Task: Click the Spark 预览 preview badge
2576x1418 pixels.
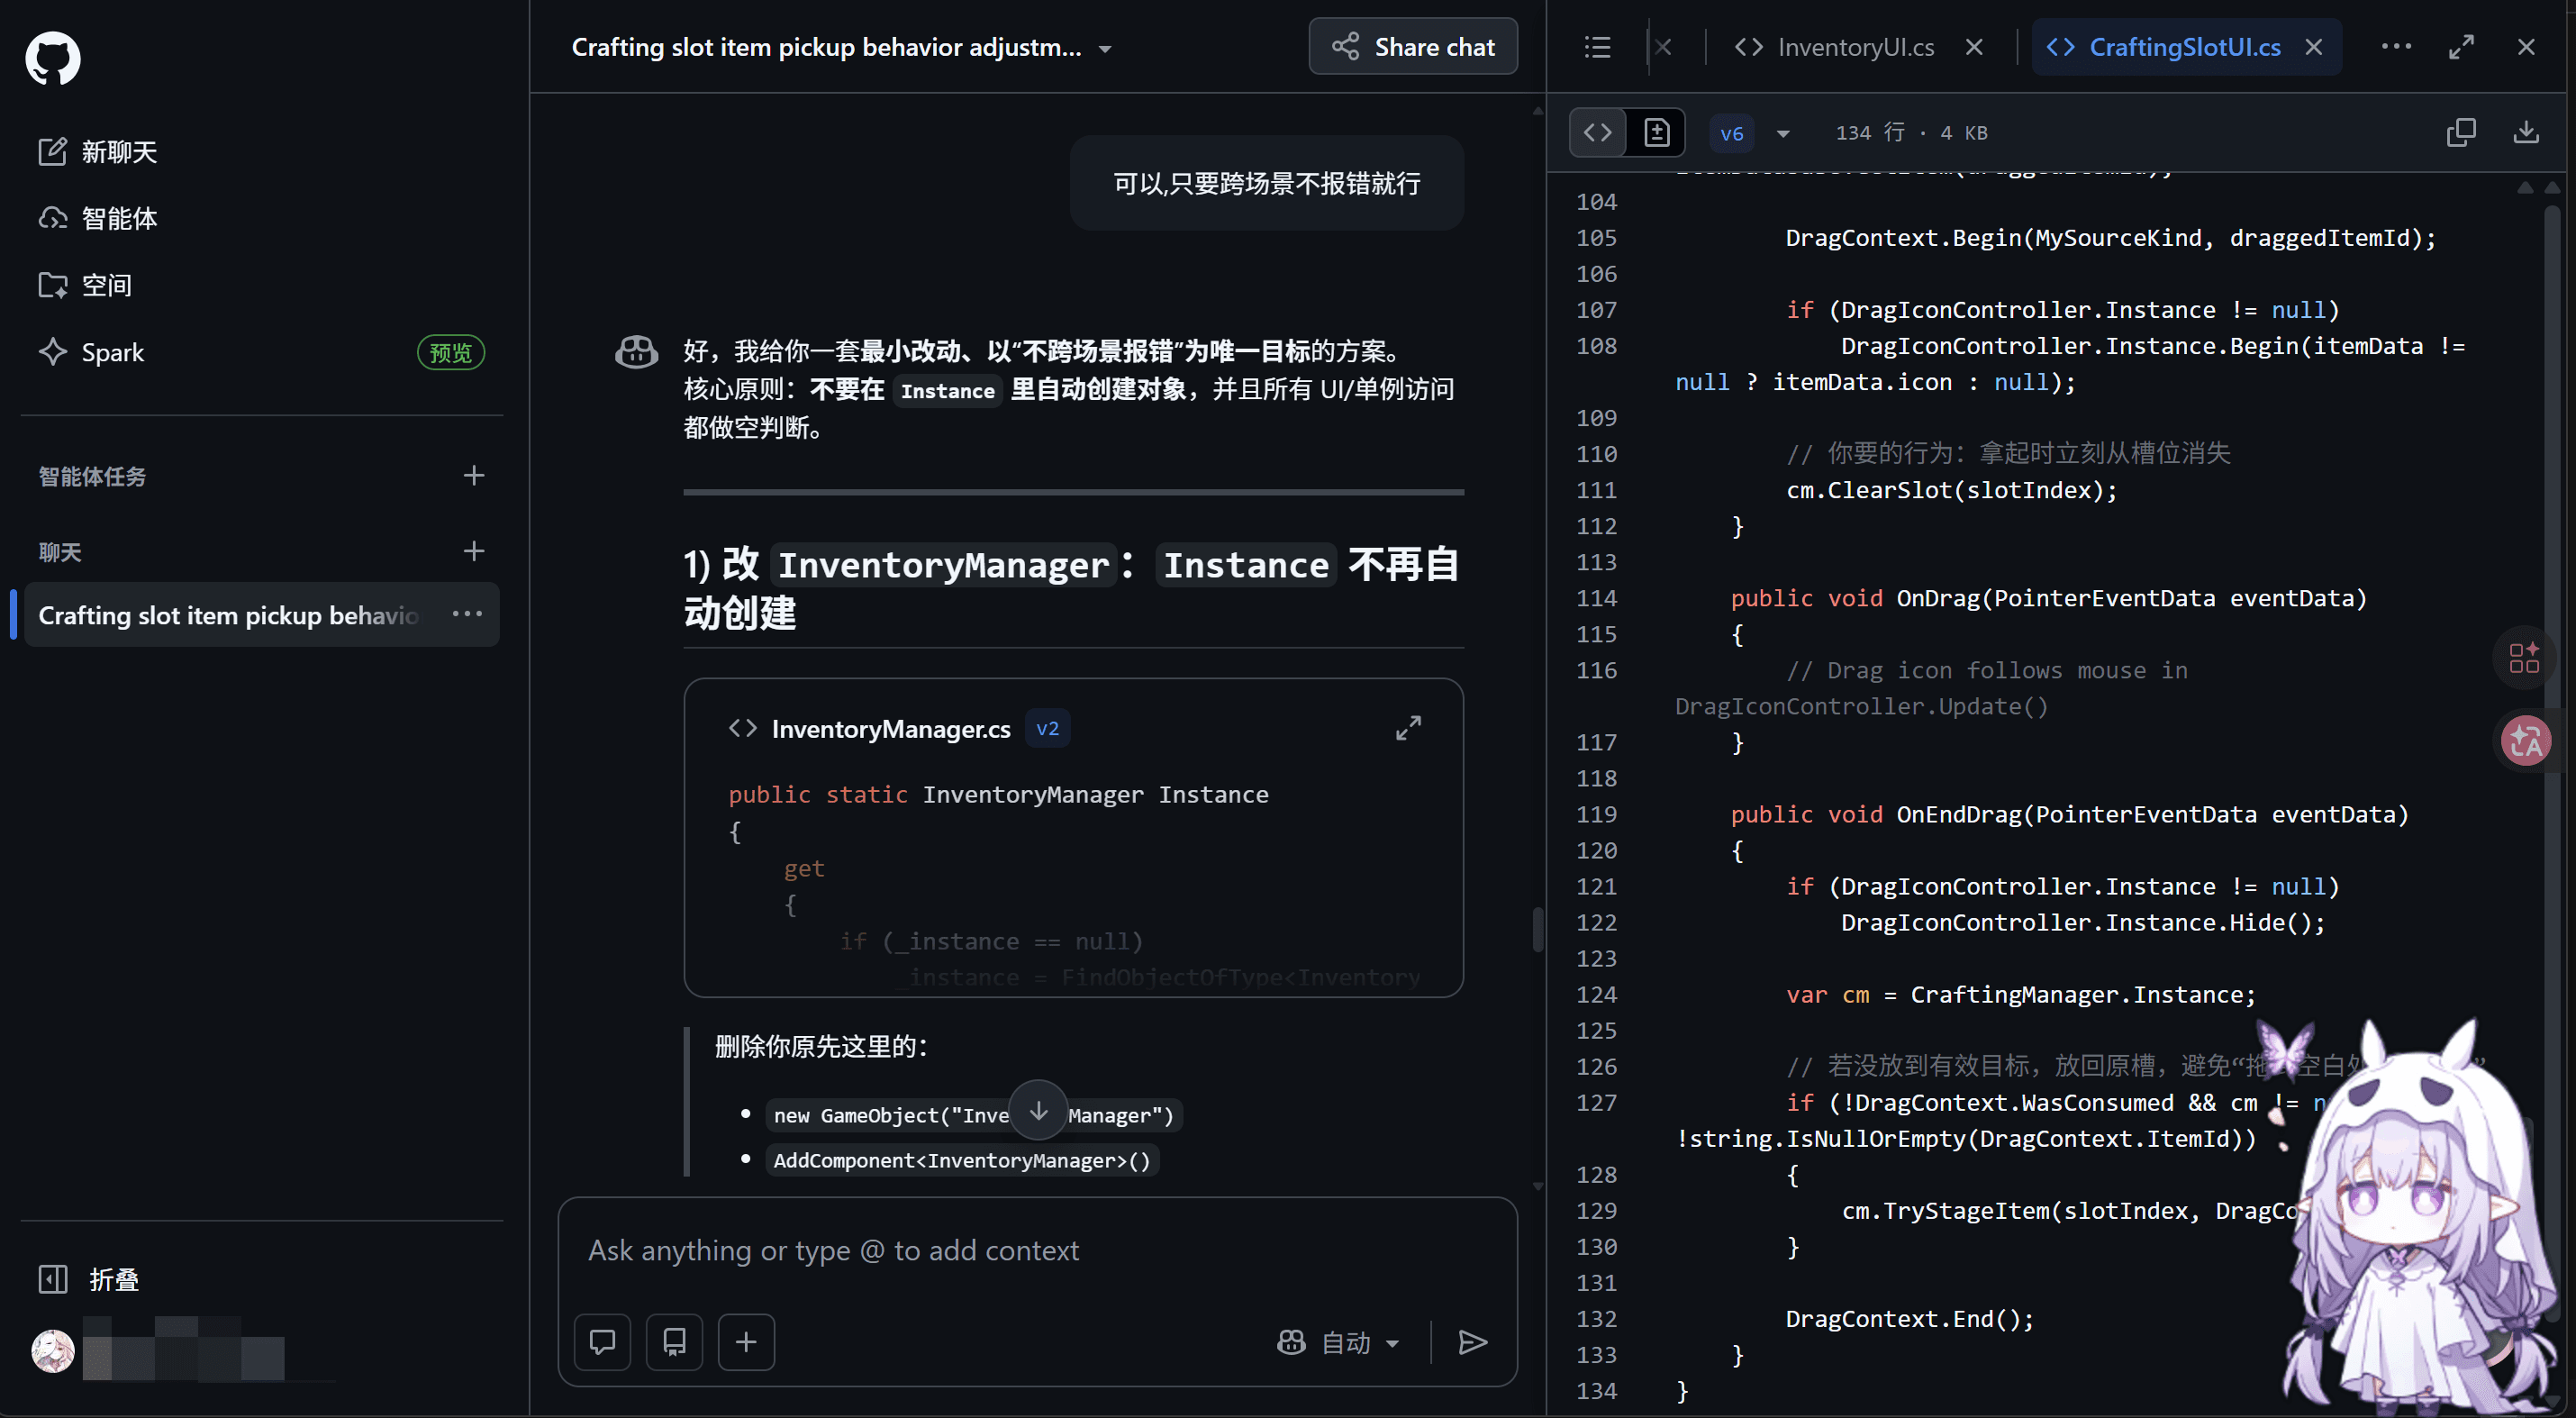Action: 450,352
